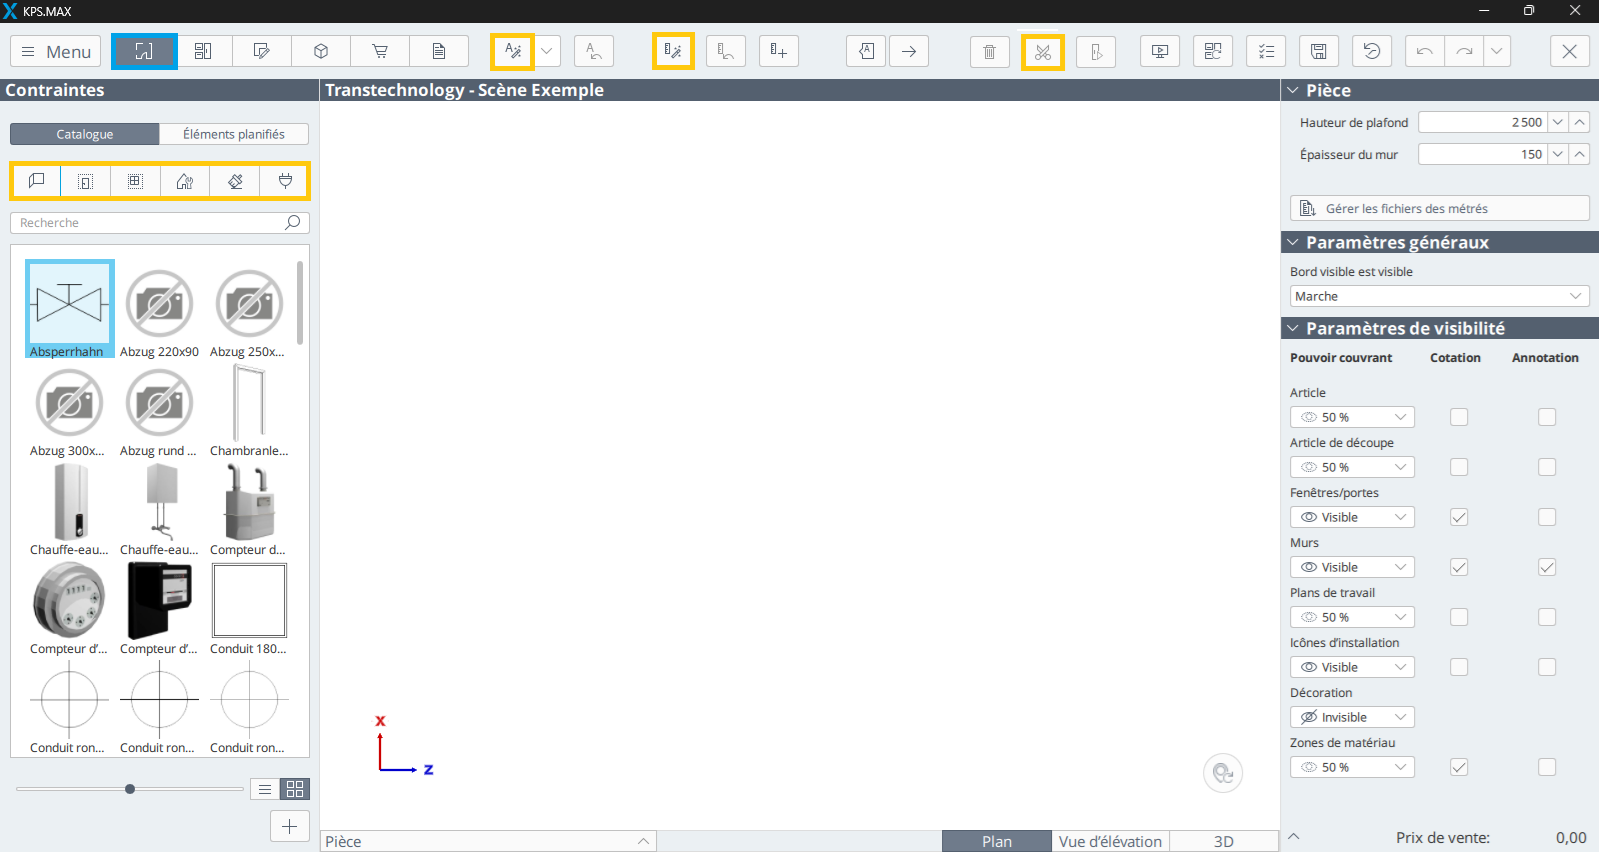Click the presentation screen icon
The height and width of the screenshot is (852, 1599).
tap(1160, 51)
